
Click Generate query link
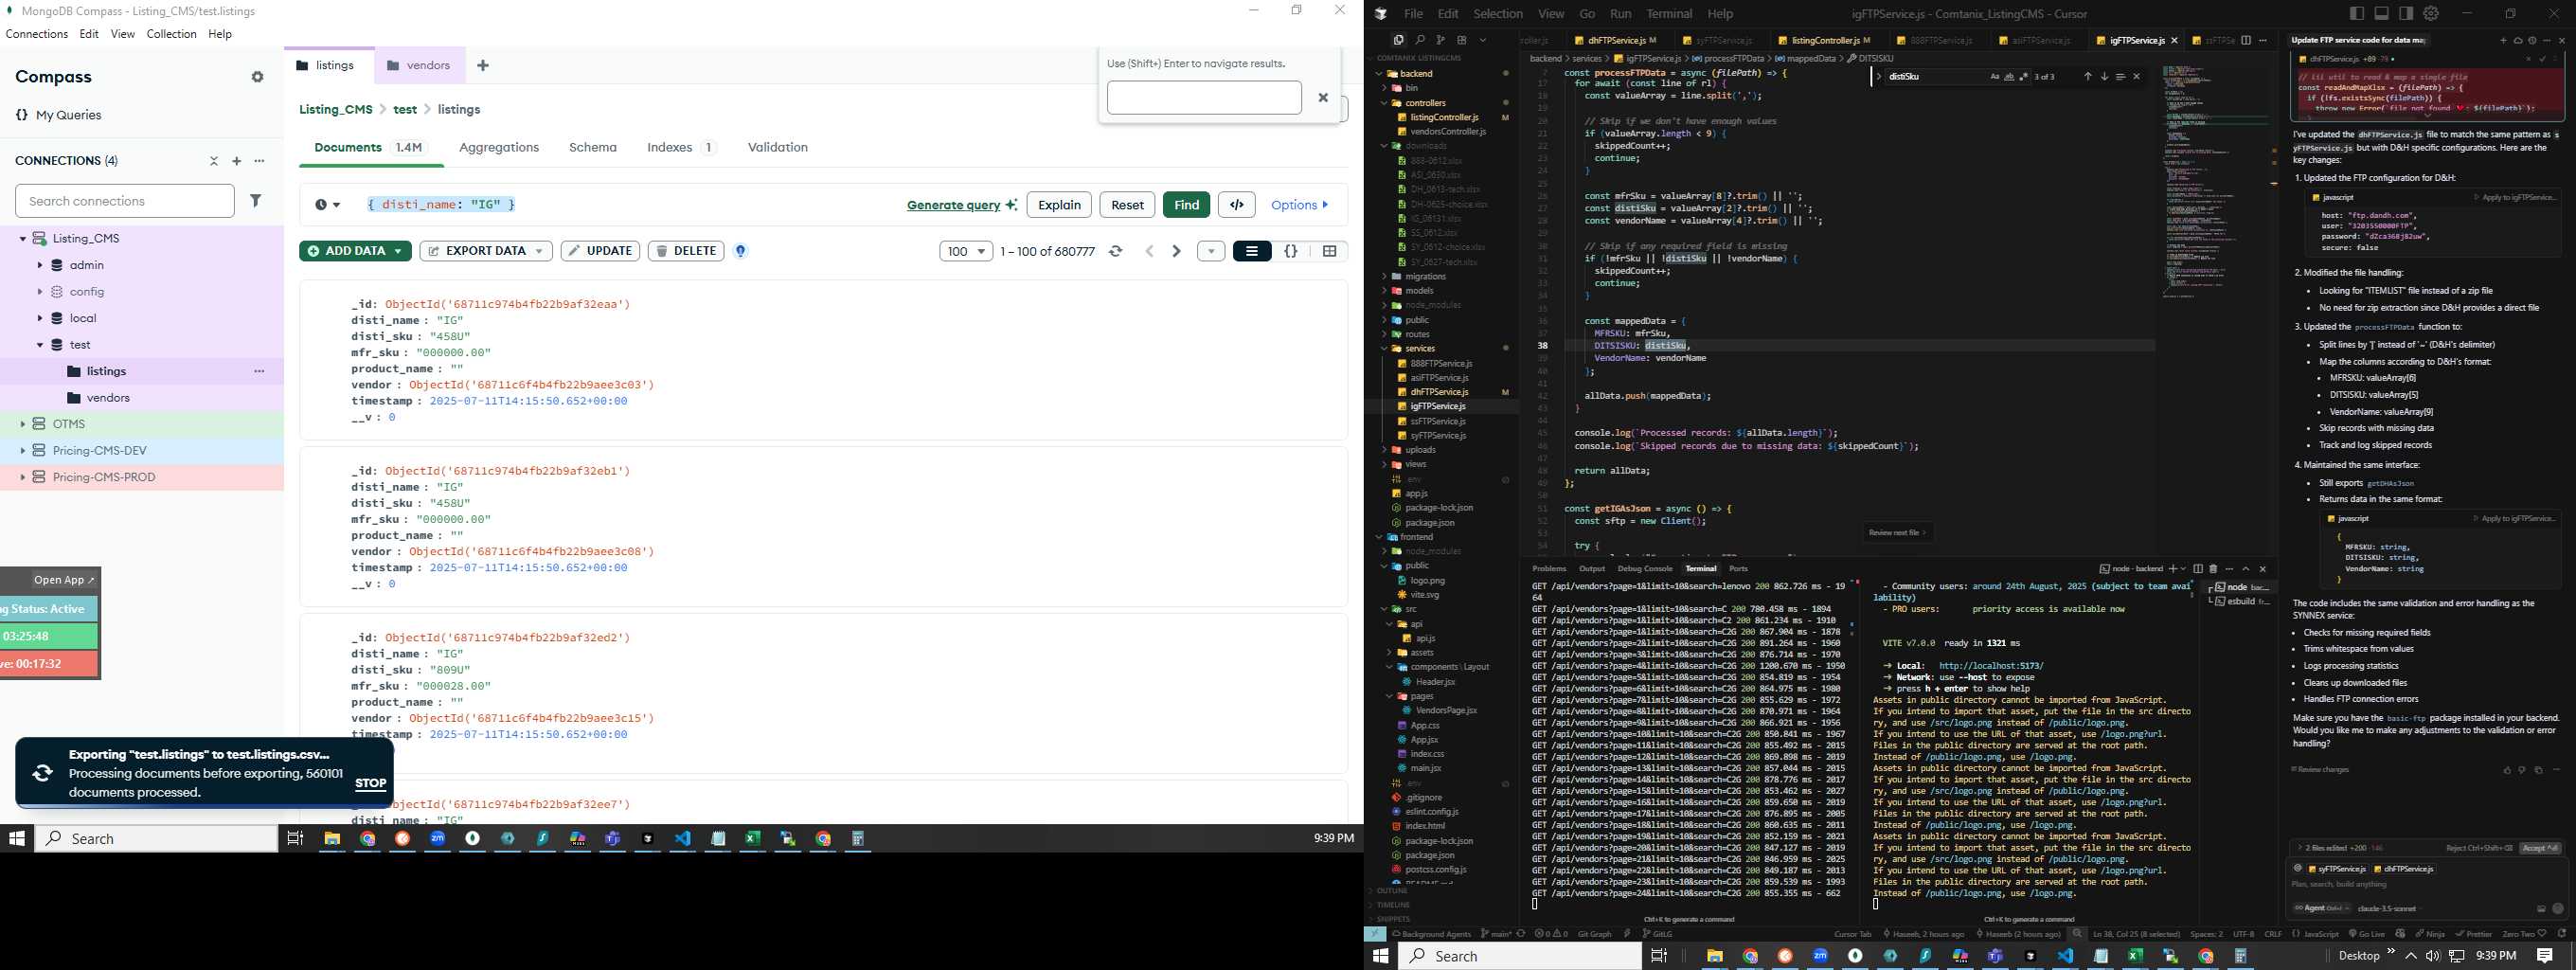953,205
